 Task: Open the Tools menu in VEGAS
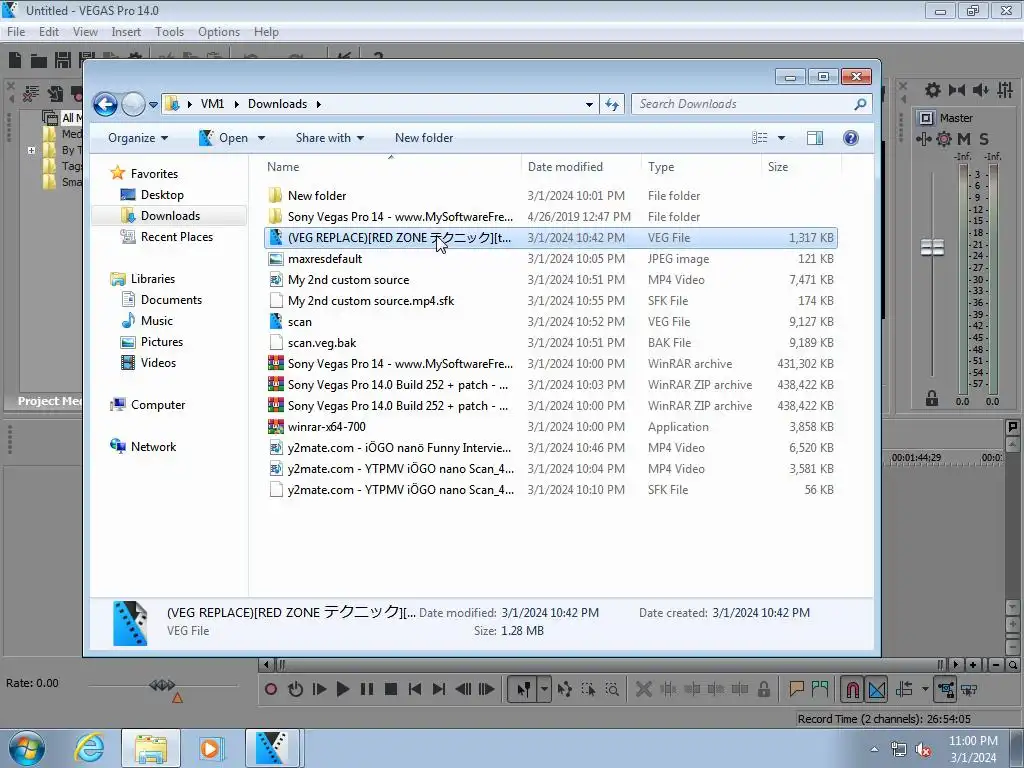[x=169, y=31]
